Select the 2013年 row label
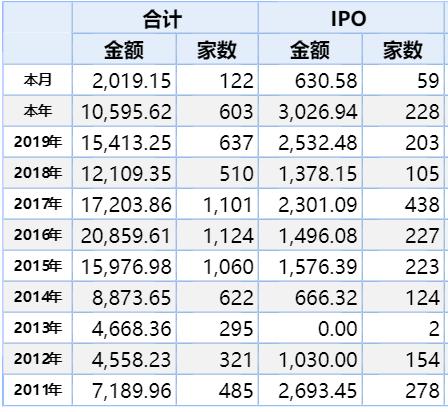This screenshot has width=448, height=412. [x=38, y=328]
